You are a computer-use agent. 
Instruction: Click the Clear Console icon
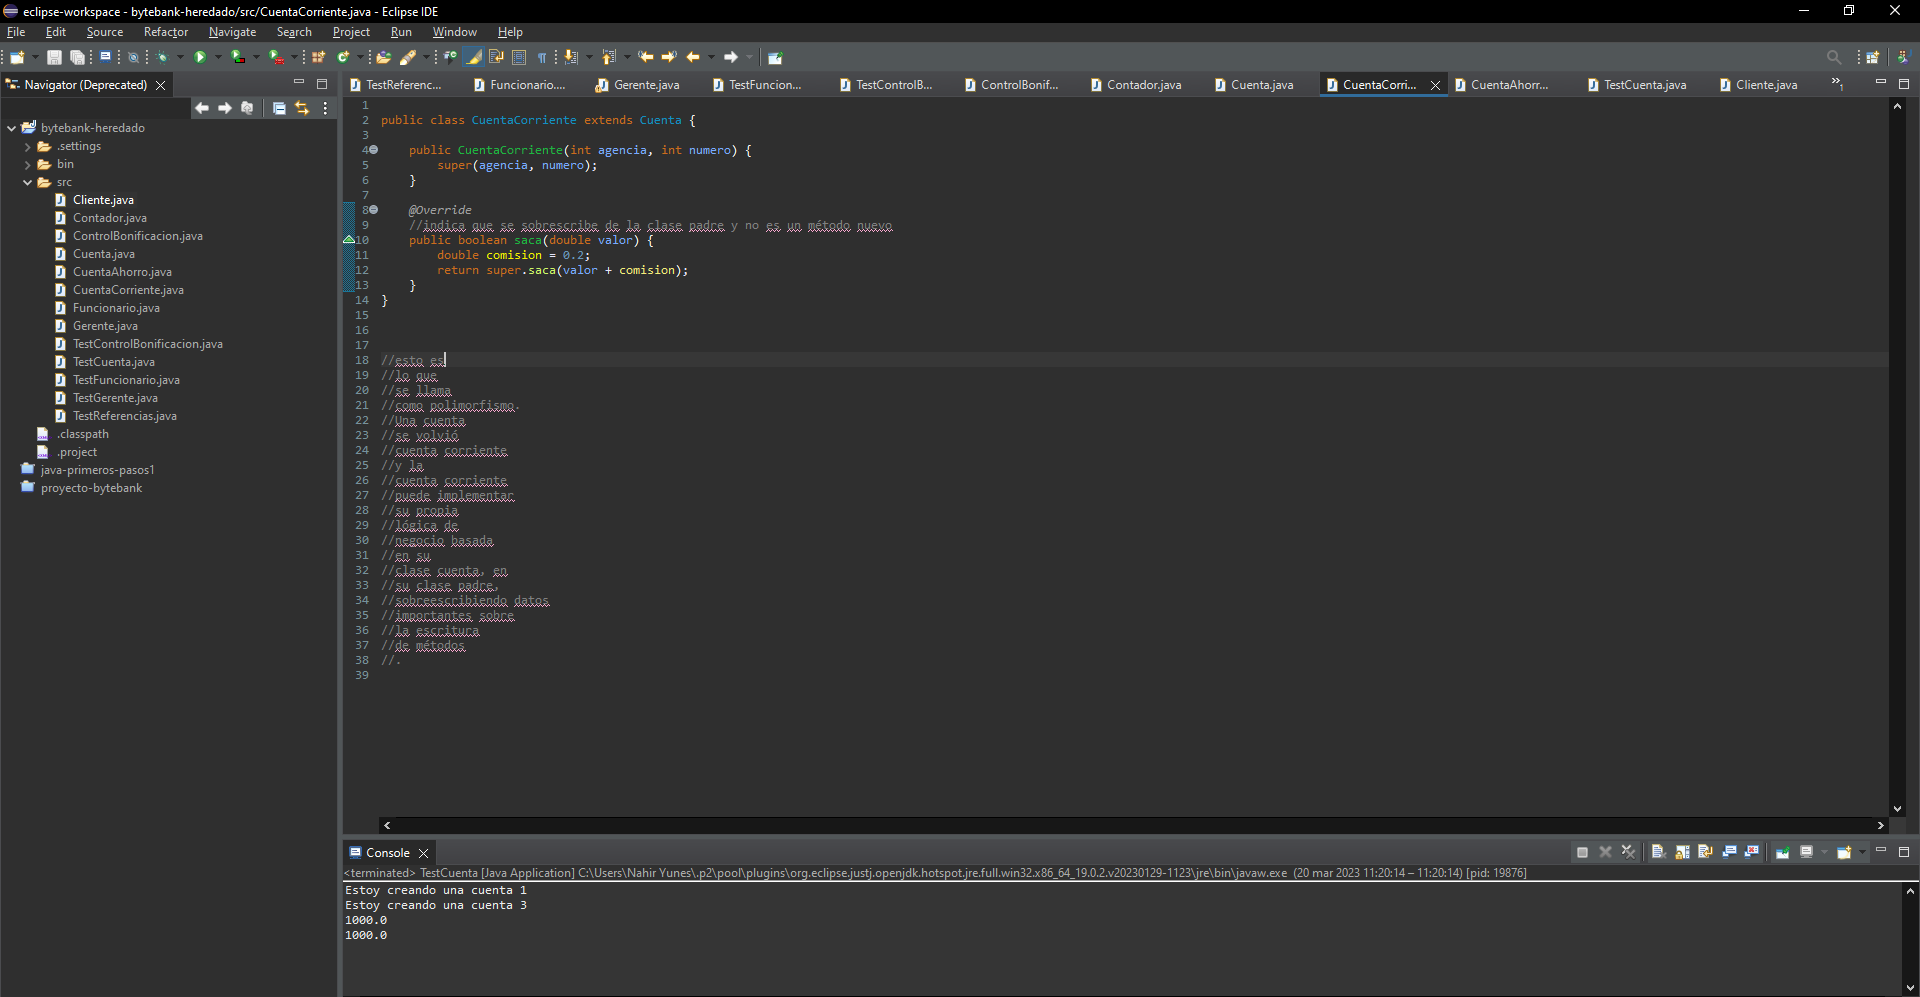click(1657, 852)
